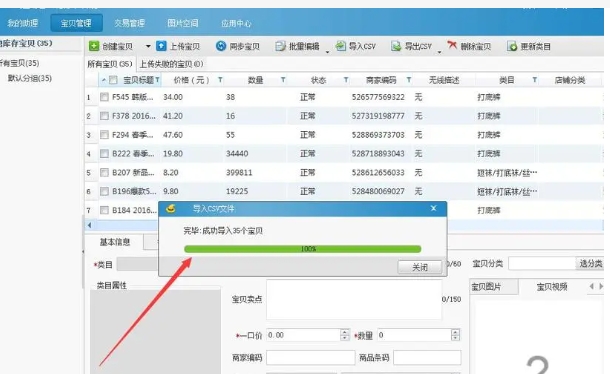Click the 上传宝贝 upload icon
Image resolution: width=610 pixels, height=374 pixels.
pyautogui.click(x=161, y=46)
